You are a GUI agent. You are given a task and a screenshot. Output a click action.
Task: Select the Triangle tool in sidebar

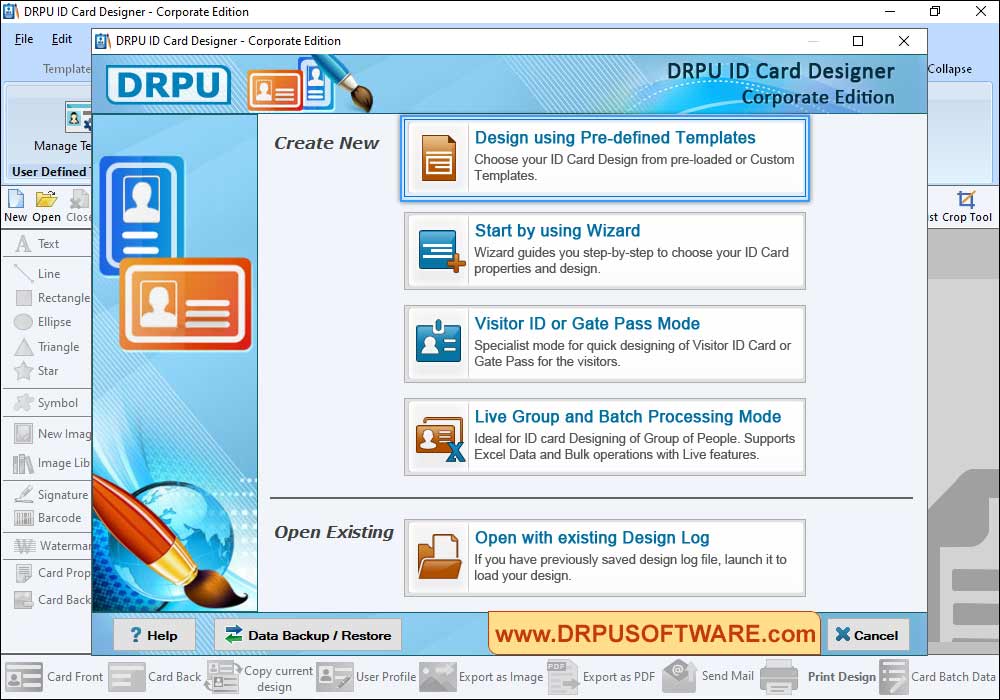tap(47, 347)
